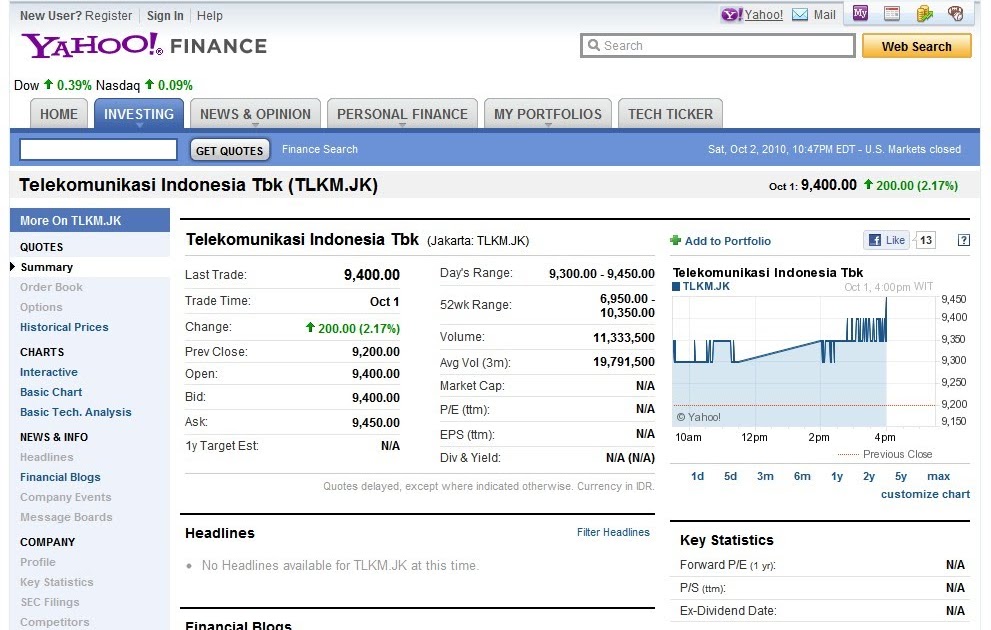991x630 pixels.
Task: Switch to the TECH TICKER tab
Action: (x=670, y=114)
